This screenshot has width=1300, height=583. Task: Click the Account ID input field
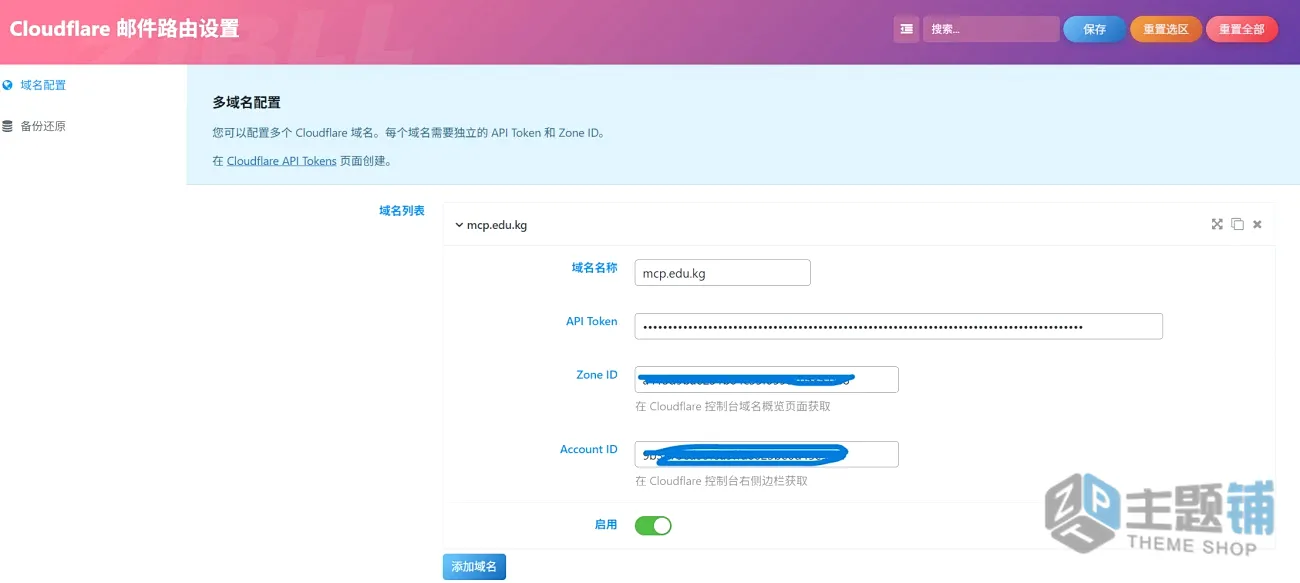[766, 454]
